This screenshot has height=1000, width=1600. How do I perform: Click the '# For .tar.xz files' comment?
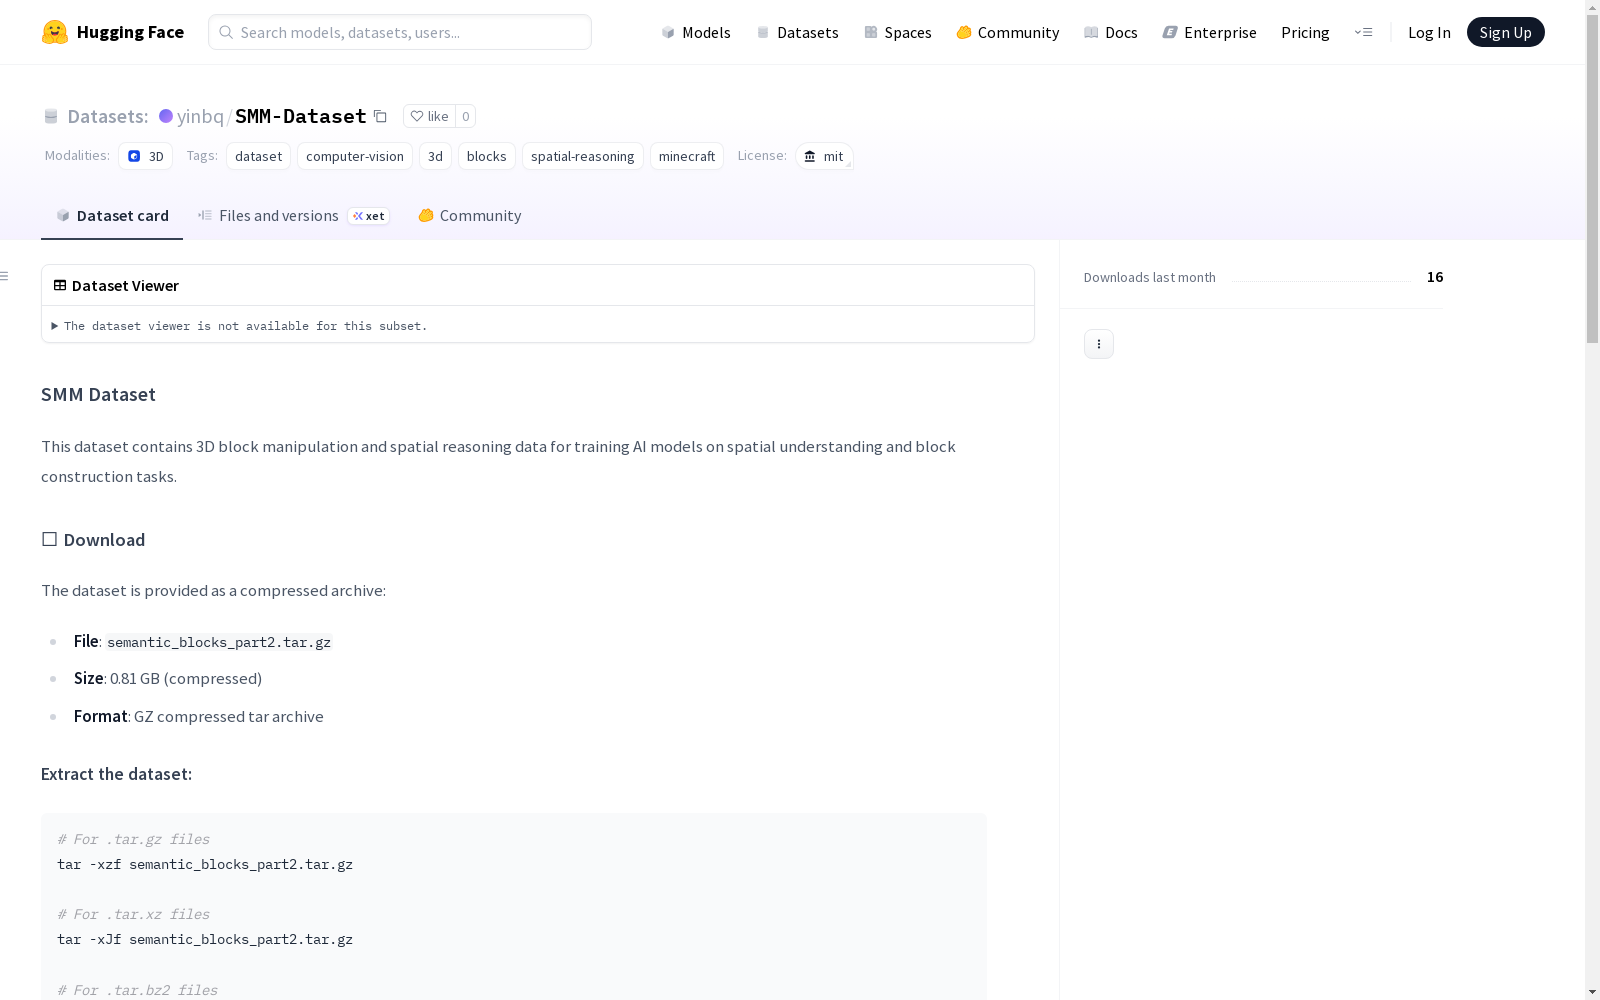134,914
